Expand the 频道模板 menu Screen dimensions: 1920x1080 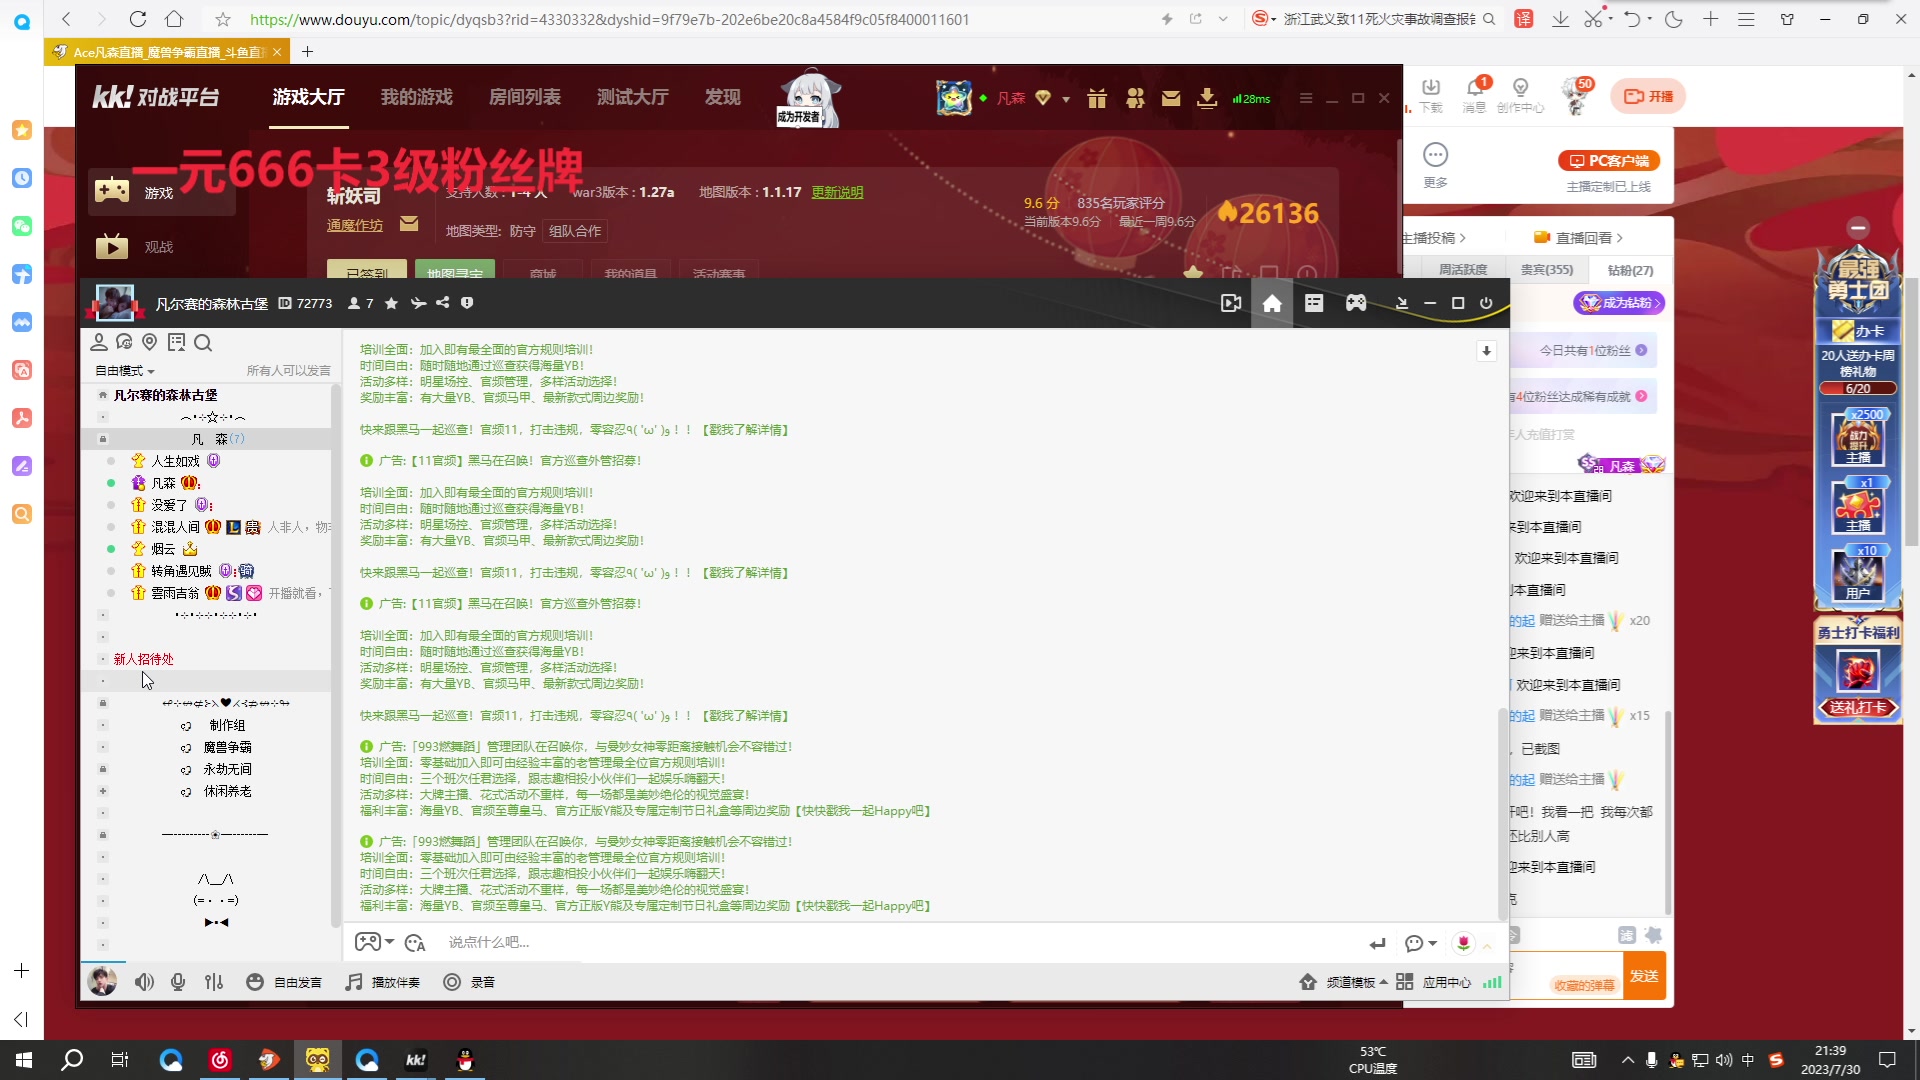tap(1343, 982)
